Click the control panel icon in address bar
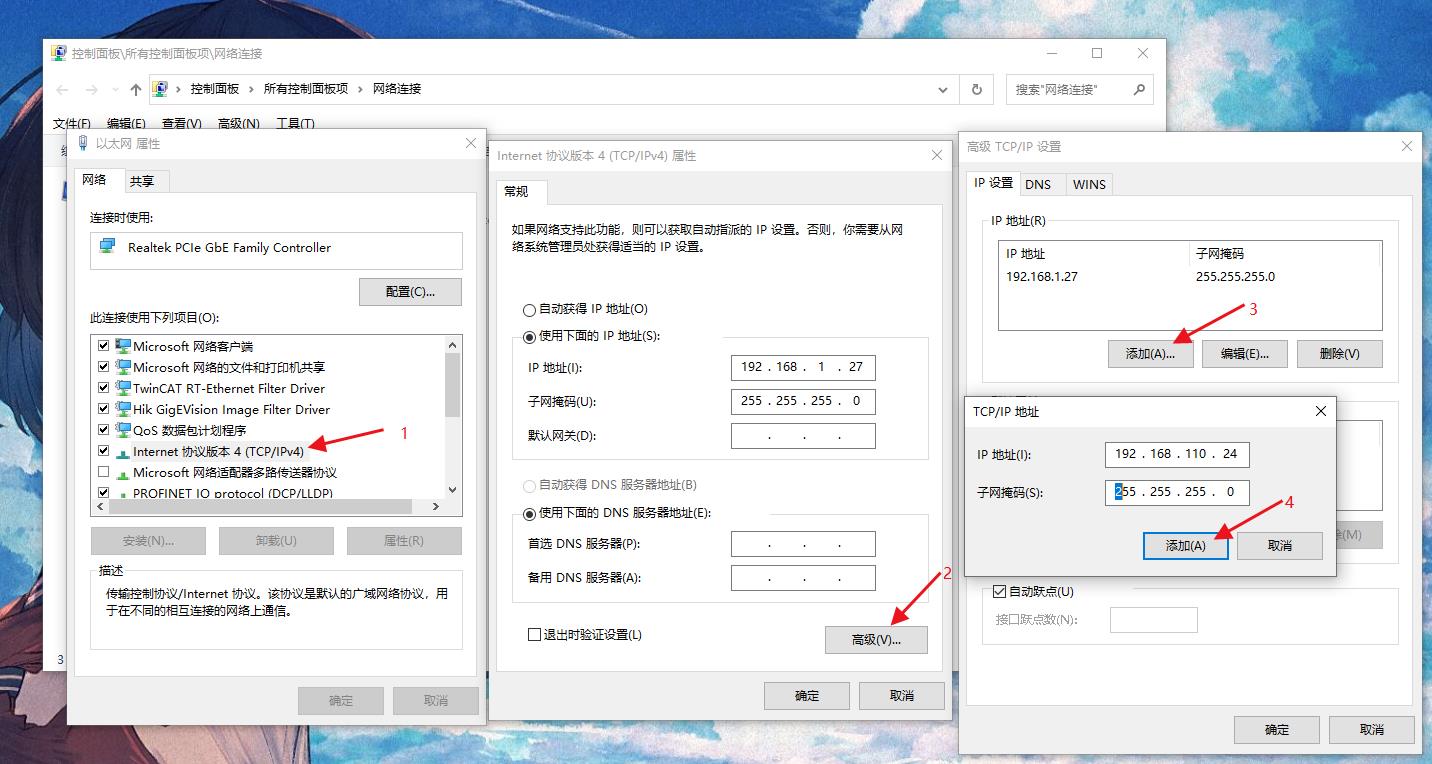The width and height of the screenshot is (1432, 764). pyautogui.click(x=160, y=89)
